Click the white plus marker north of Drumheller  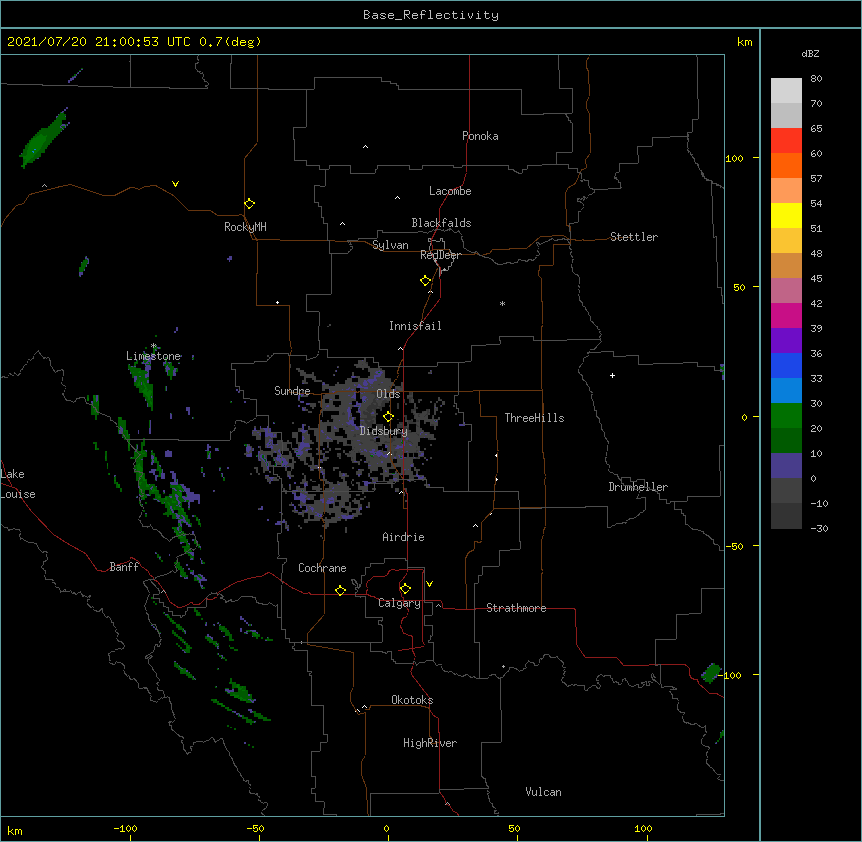(x=612, y=375)
